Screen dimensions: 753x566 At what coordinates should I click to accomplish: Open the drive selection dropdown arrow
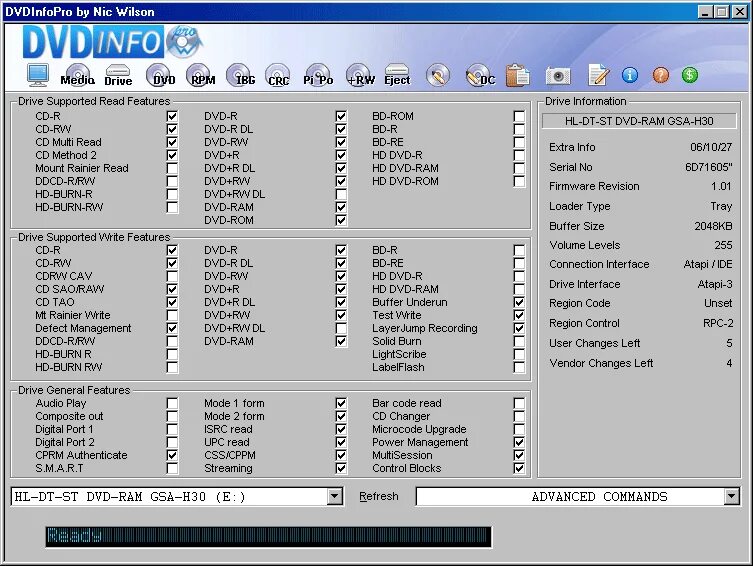[x=334, y=496]
